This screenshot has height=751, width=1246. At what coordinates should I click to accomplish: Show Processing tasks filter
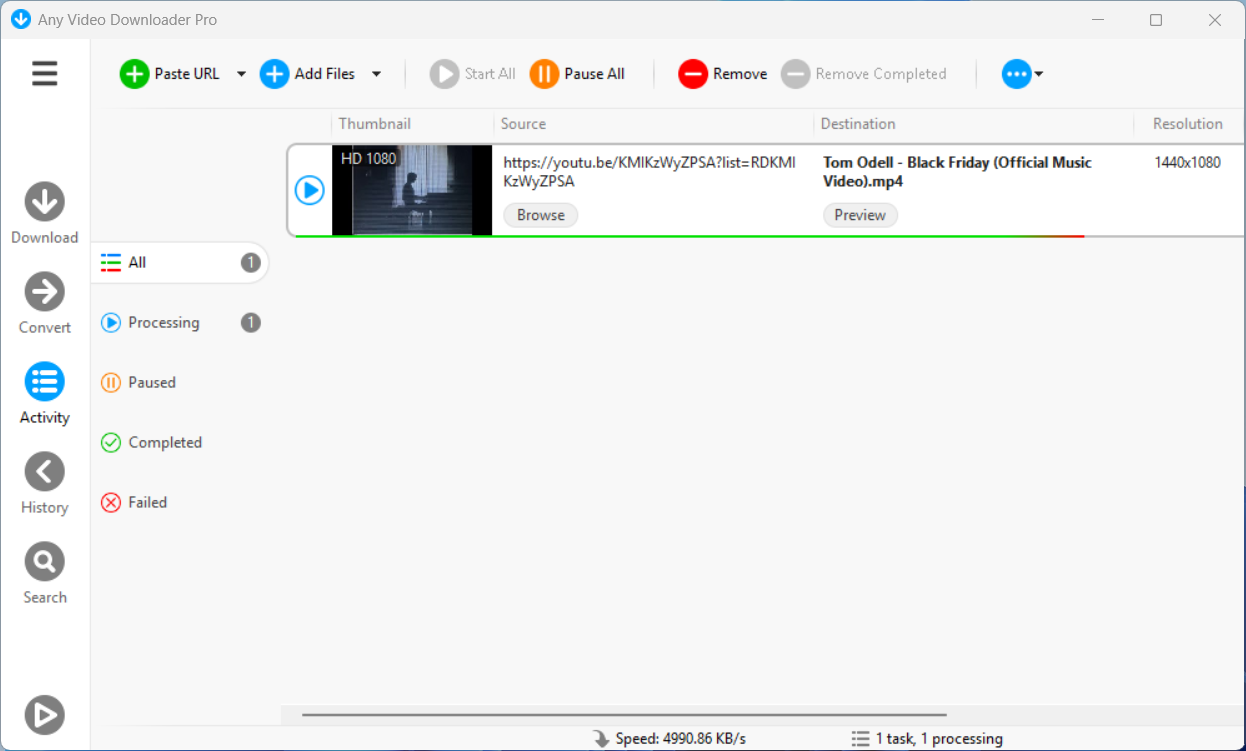pyautogui.click(x=163, y=323)
